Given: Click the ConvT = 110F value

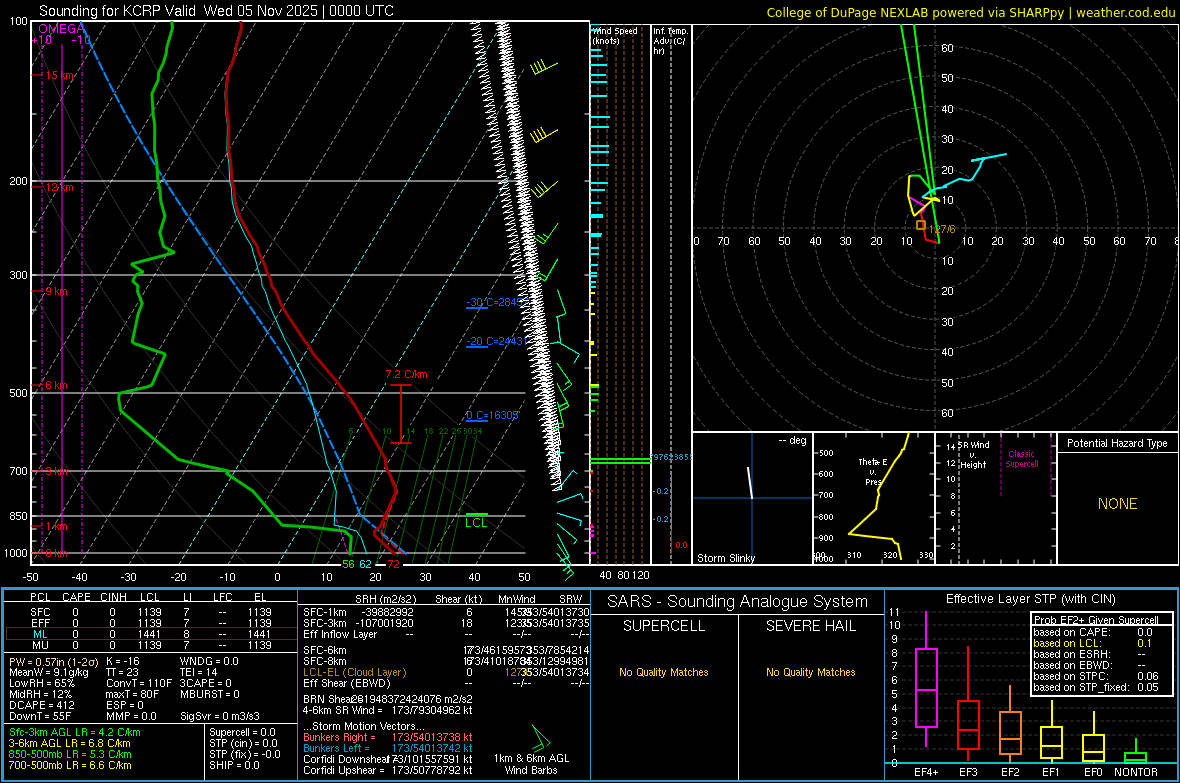Looking at the screenshot, I should 139,683.
